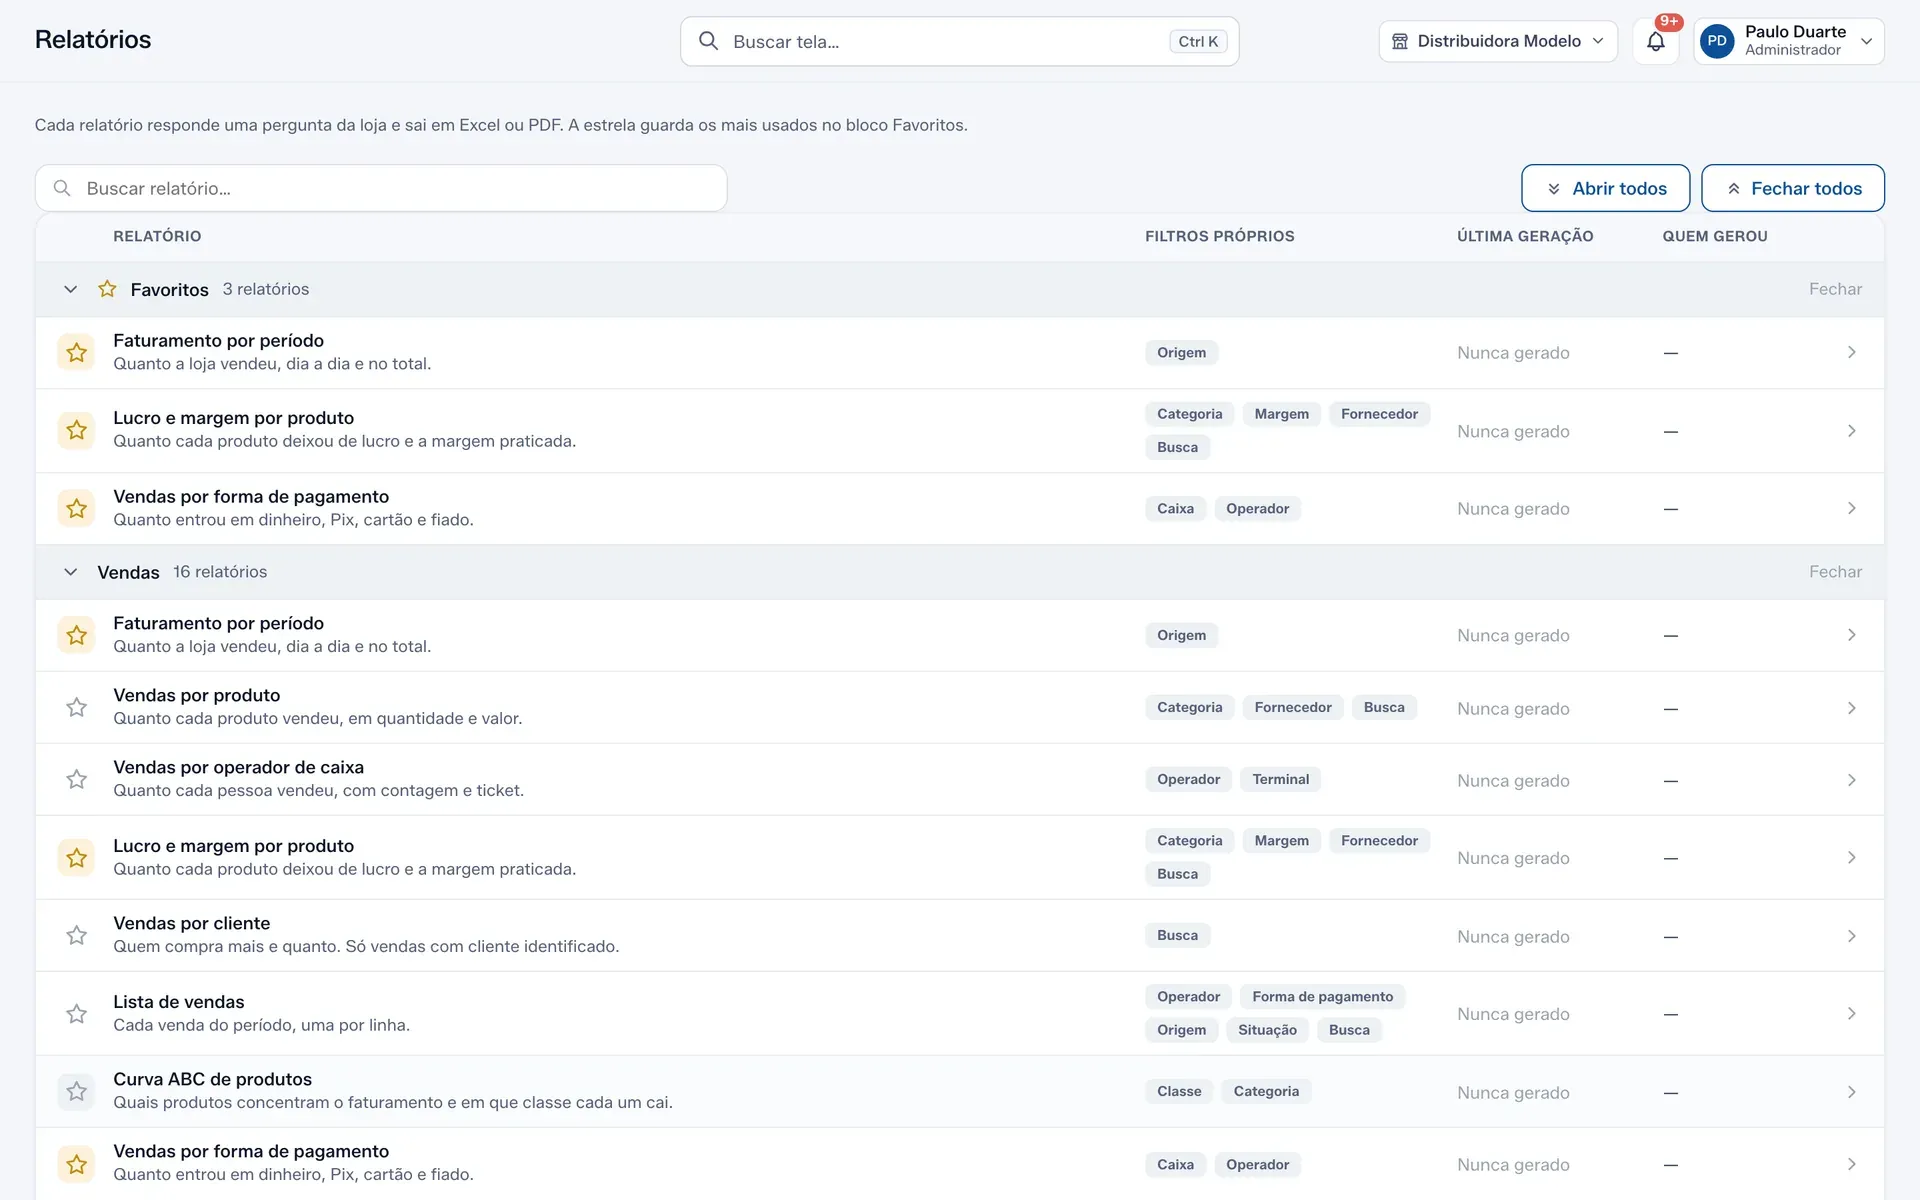Viewport: 1920px width, 1200px height.
Task: Favorite the Vendas por cliente report
Action: pos(76,936)
